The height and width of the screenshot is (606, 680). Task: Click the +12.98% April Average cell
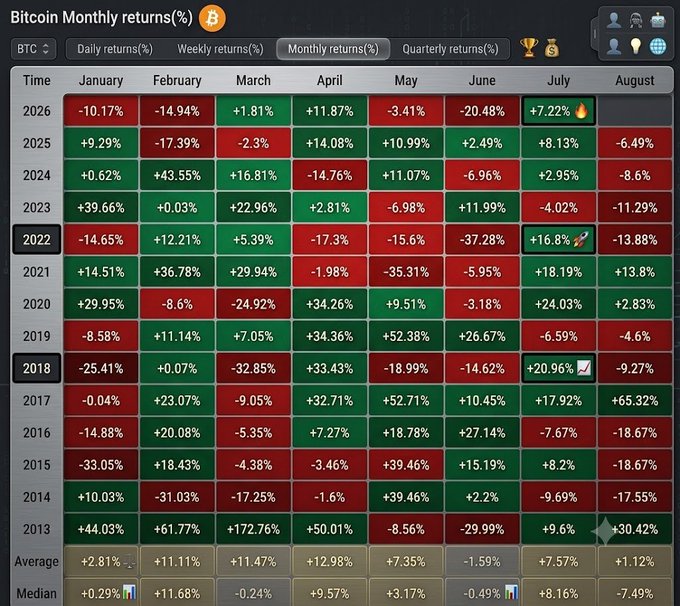click(x=330, y=561)
